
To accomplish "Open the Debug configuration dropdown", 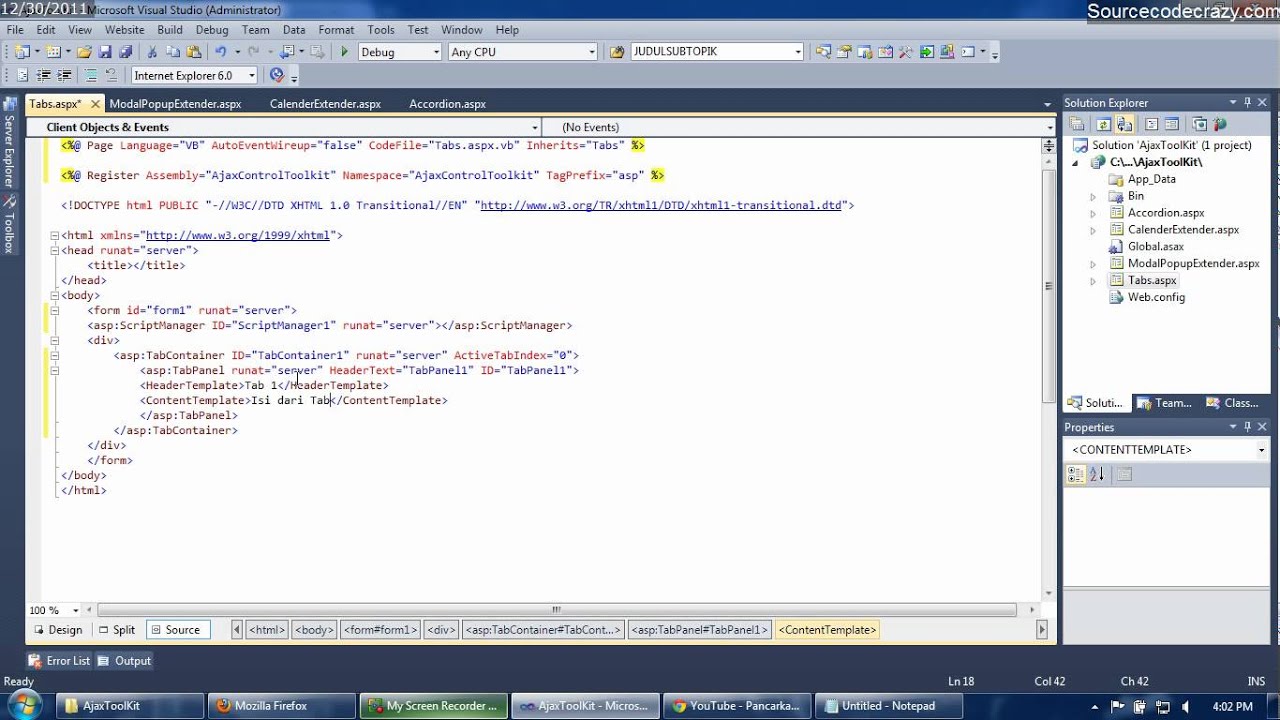I will 436,52.
